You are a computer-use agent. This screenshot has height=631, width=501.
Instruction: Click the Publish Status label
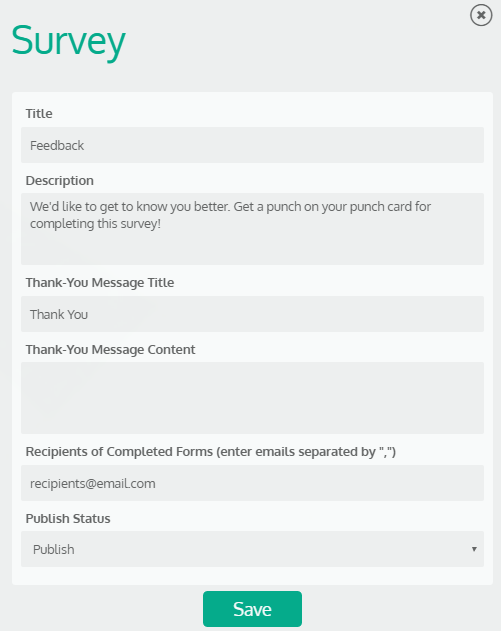tap(68, 518)
